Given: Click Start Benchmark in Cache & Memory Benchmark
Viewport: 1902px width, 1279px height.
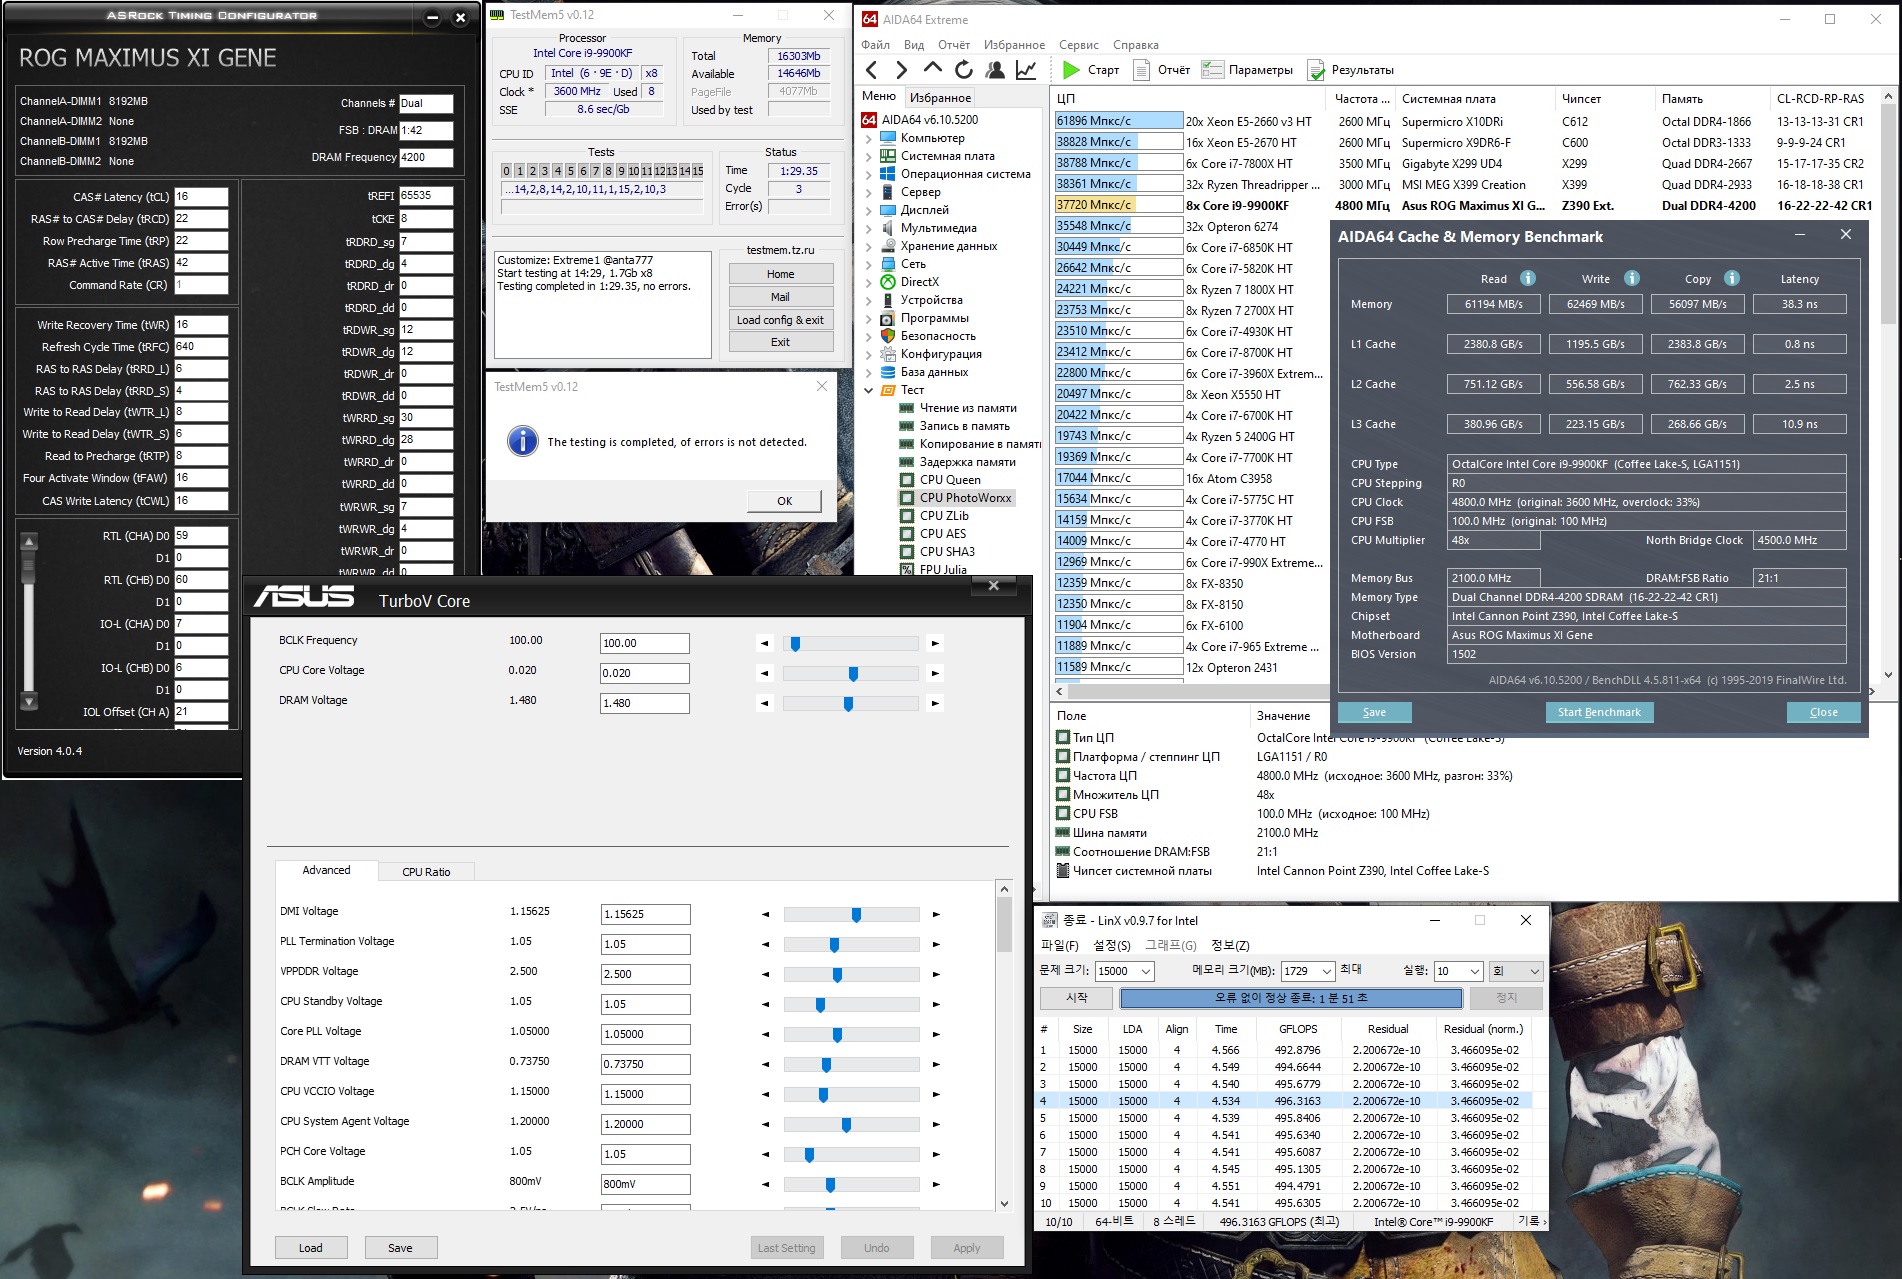Looking at the screenshot, I should pos(1599,712).
